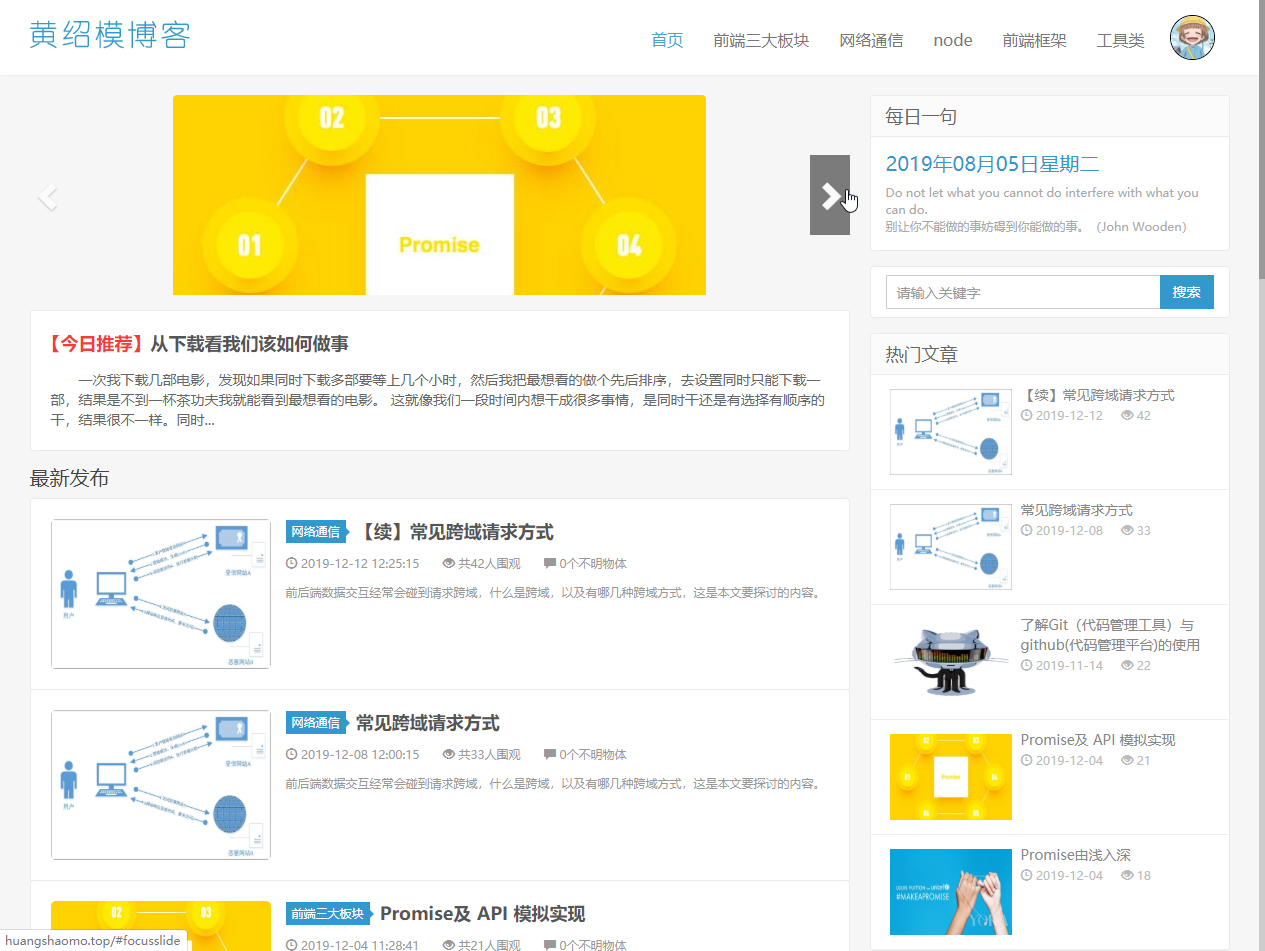Click eye icon beside 18 in sidebar
1265x951 pixels.
click(x=1127, y=876)
